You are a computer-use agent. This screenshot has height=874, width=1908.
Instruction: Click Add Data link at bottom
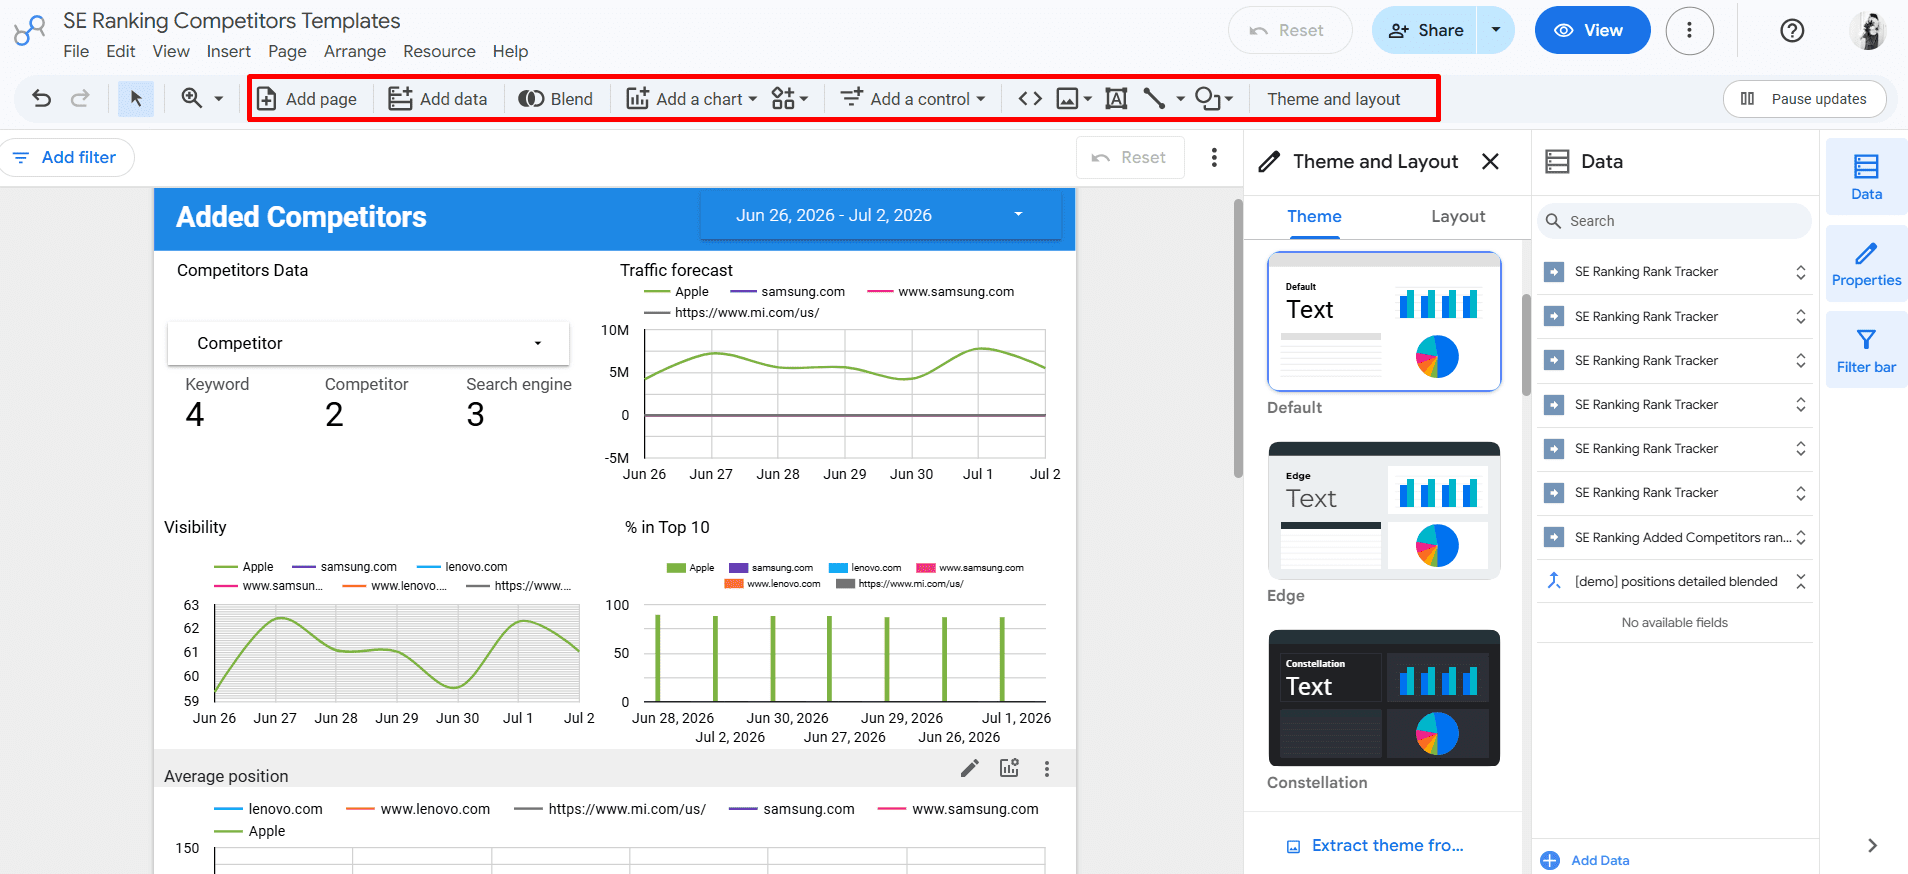pos(1585,860)
